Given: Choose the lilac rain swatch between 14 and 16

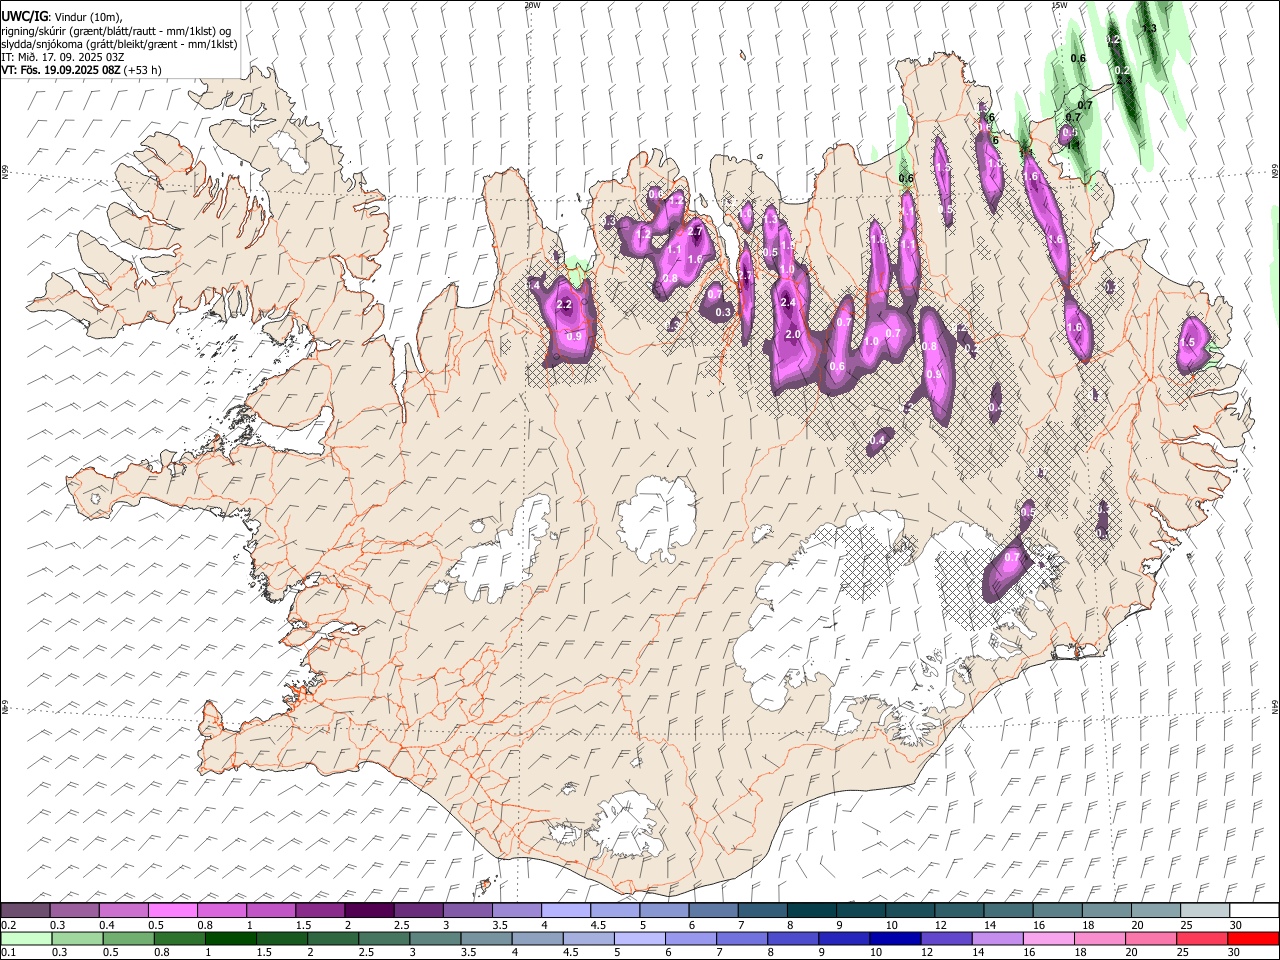Looking at the screenshot, I should coord(997,938).
